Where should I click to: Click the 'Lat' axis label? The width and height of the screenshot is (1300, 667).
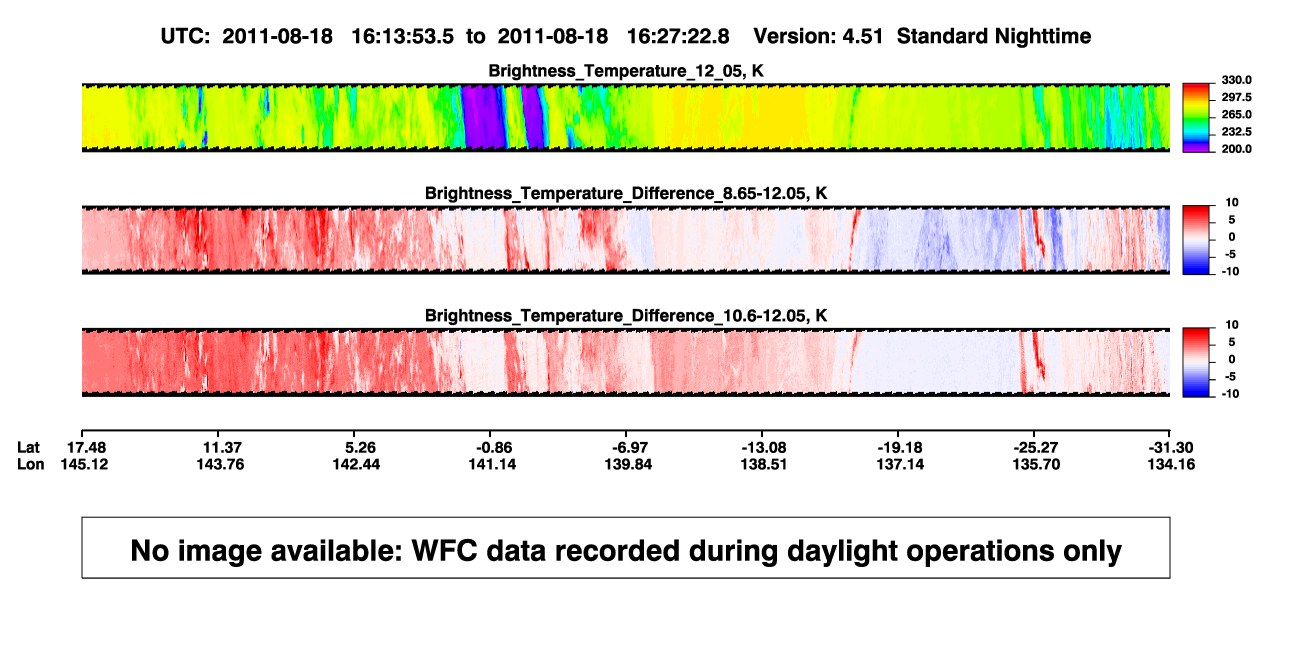coord(29,447)
